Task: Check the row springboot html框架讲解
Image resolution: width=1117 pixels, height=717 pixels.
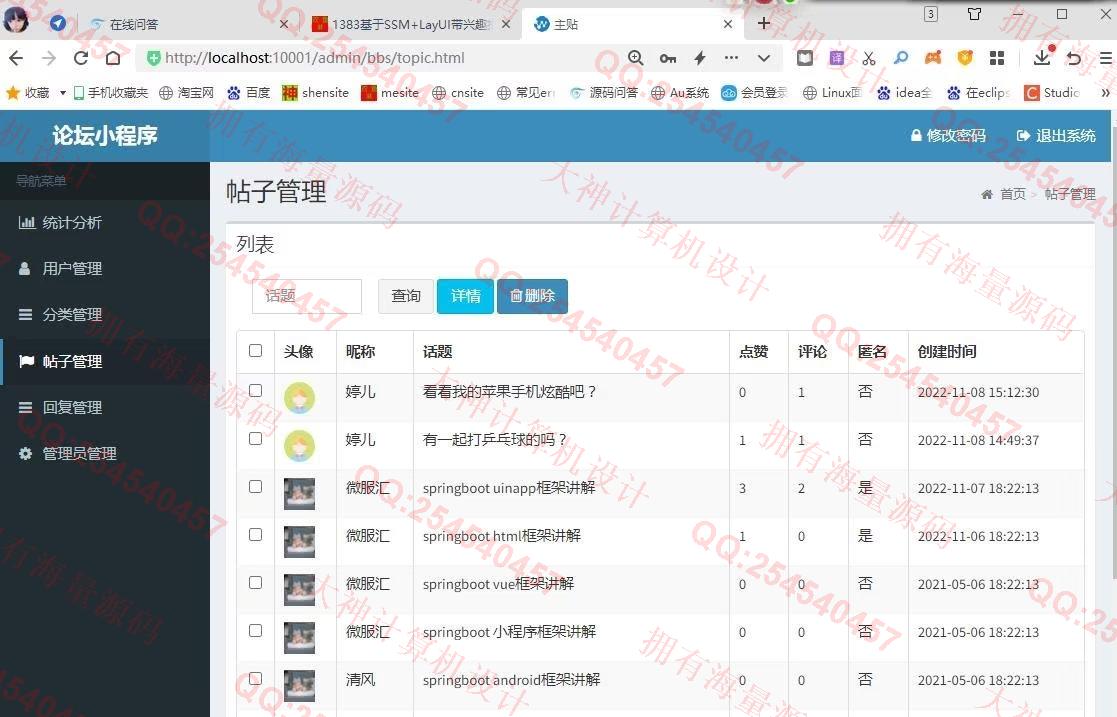Action: tap(255, 535)
